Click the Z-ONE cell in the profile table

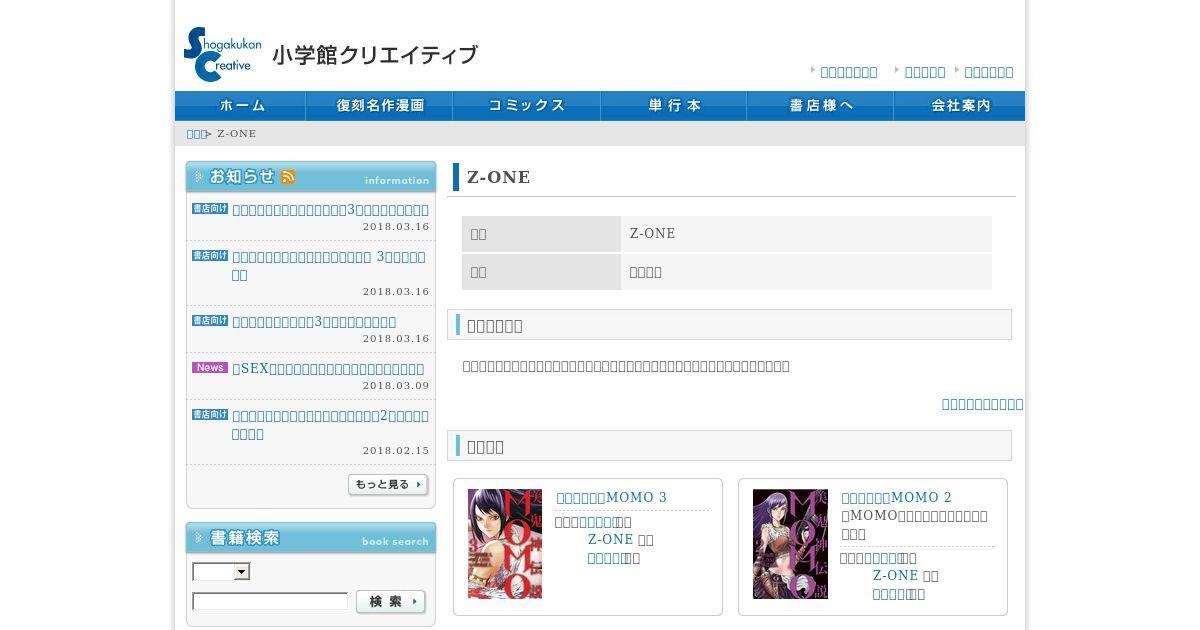(806, 234)
